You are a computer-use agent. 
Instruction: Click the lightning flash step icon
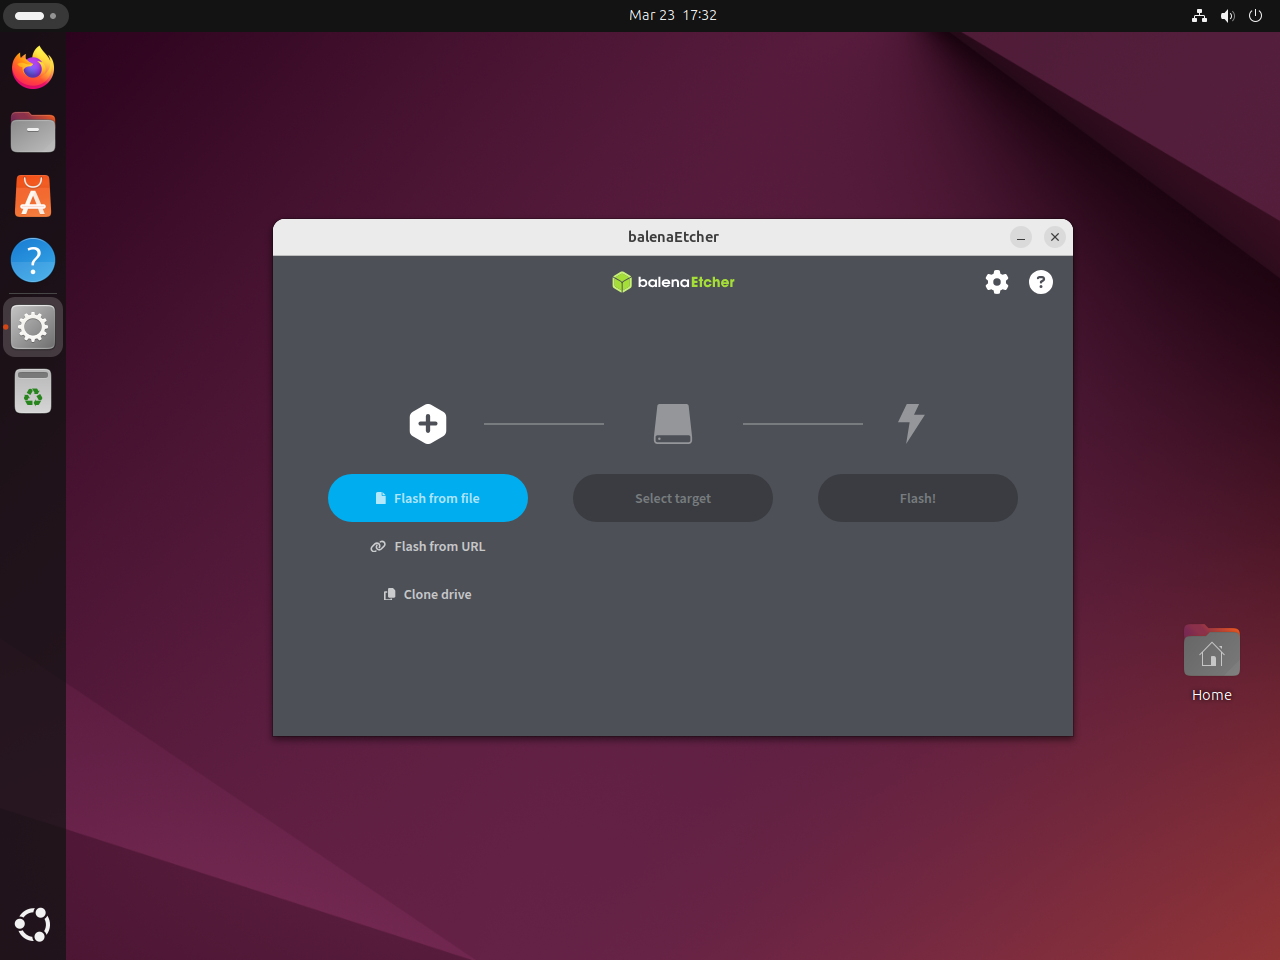point(911,423)
